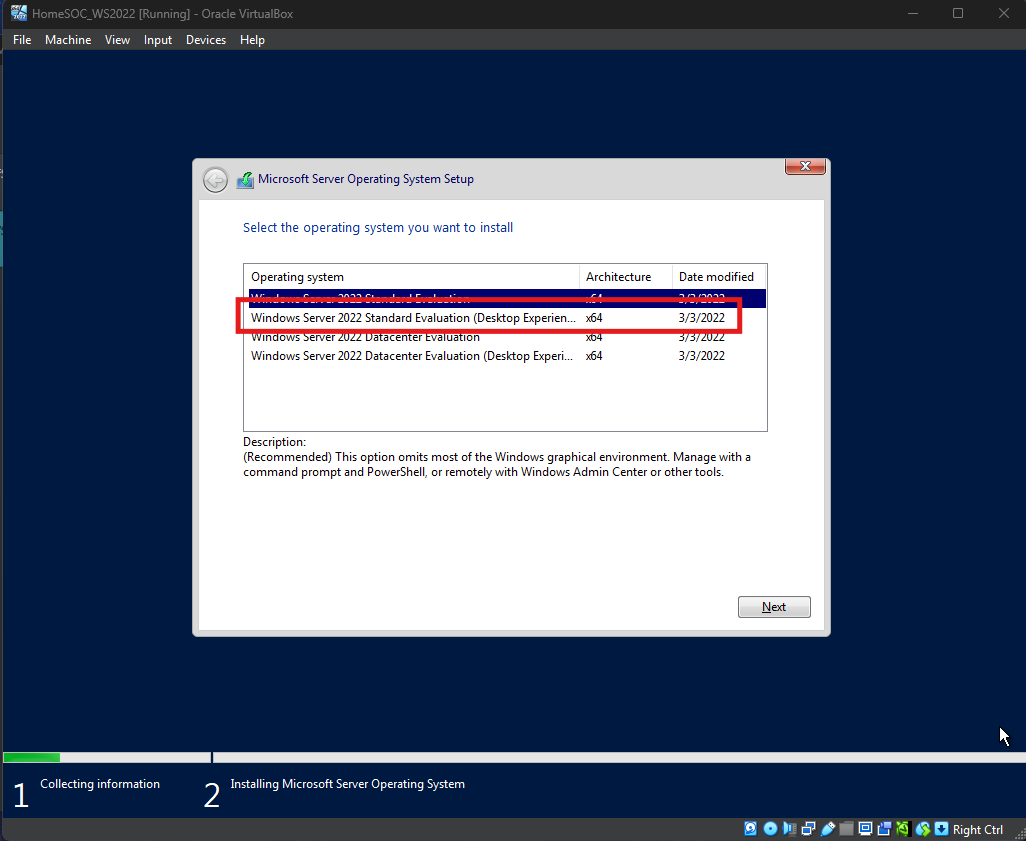Click the Next button
Image resolution: width=1026 pixels, height=841 pixels.
pyautogui.click(x=774, y=607)
